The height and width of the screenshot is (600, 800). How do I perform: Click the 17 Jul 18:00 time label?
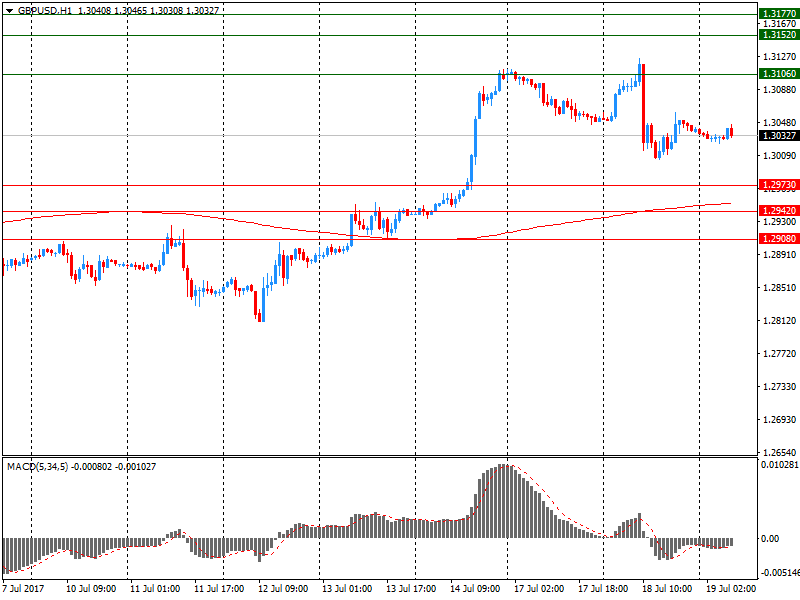[603, 588]
